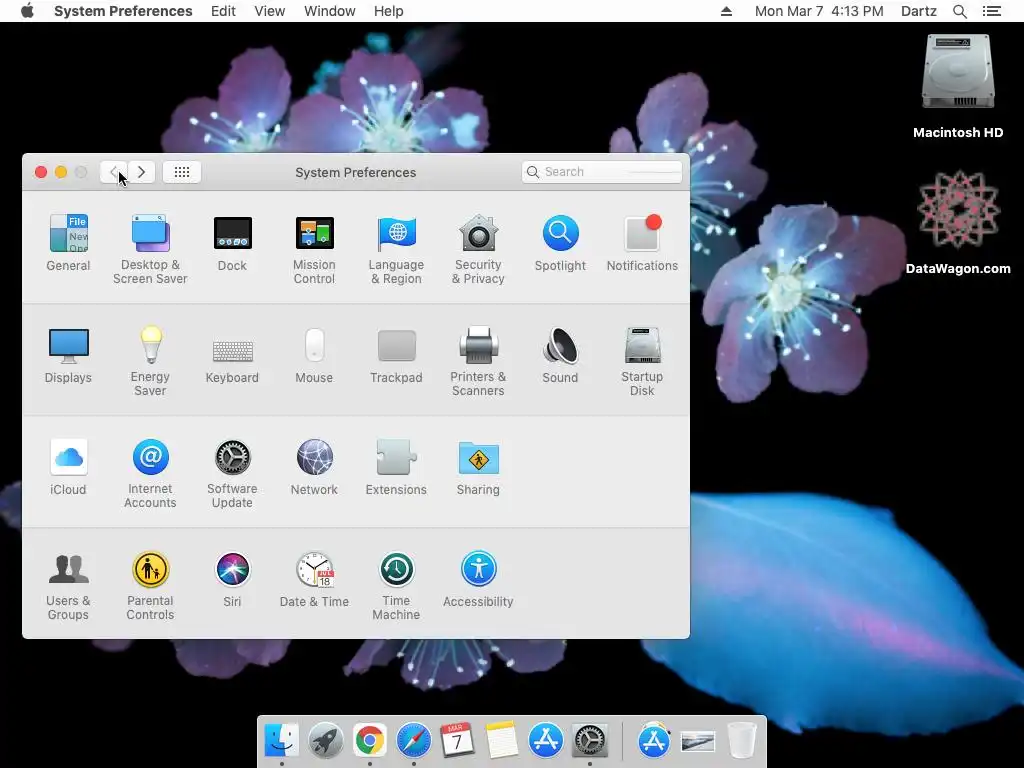Open System Preferences gear in Dock
1024x768 pixels.
click(590, 740)
